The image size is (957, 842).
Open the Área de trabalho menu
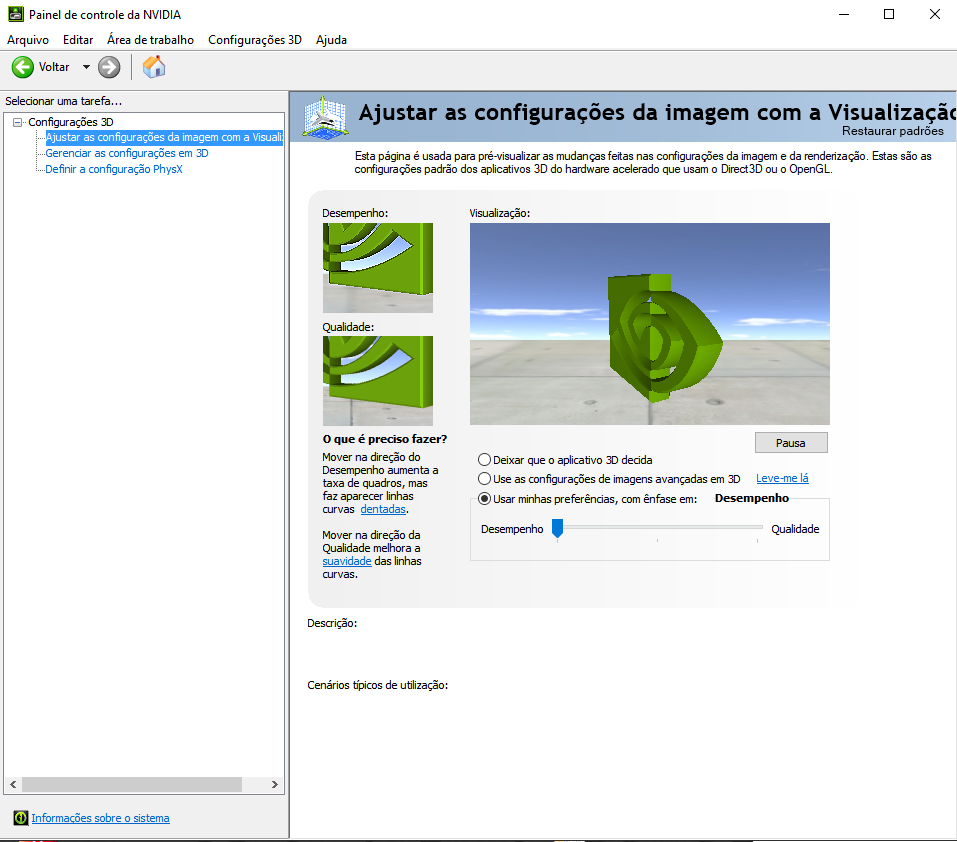pos(150,40)
